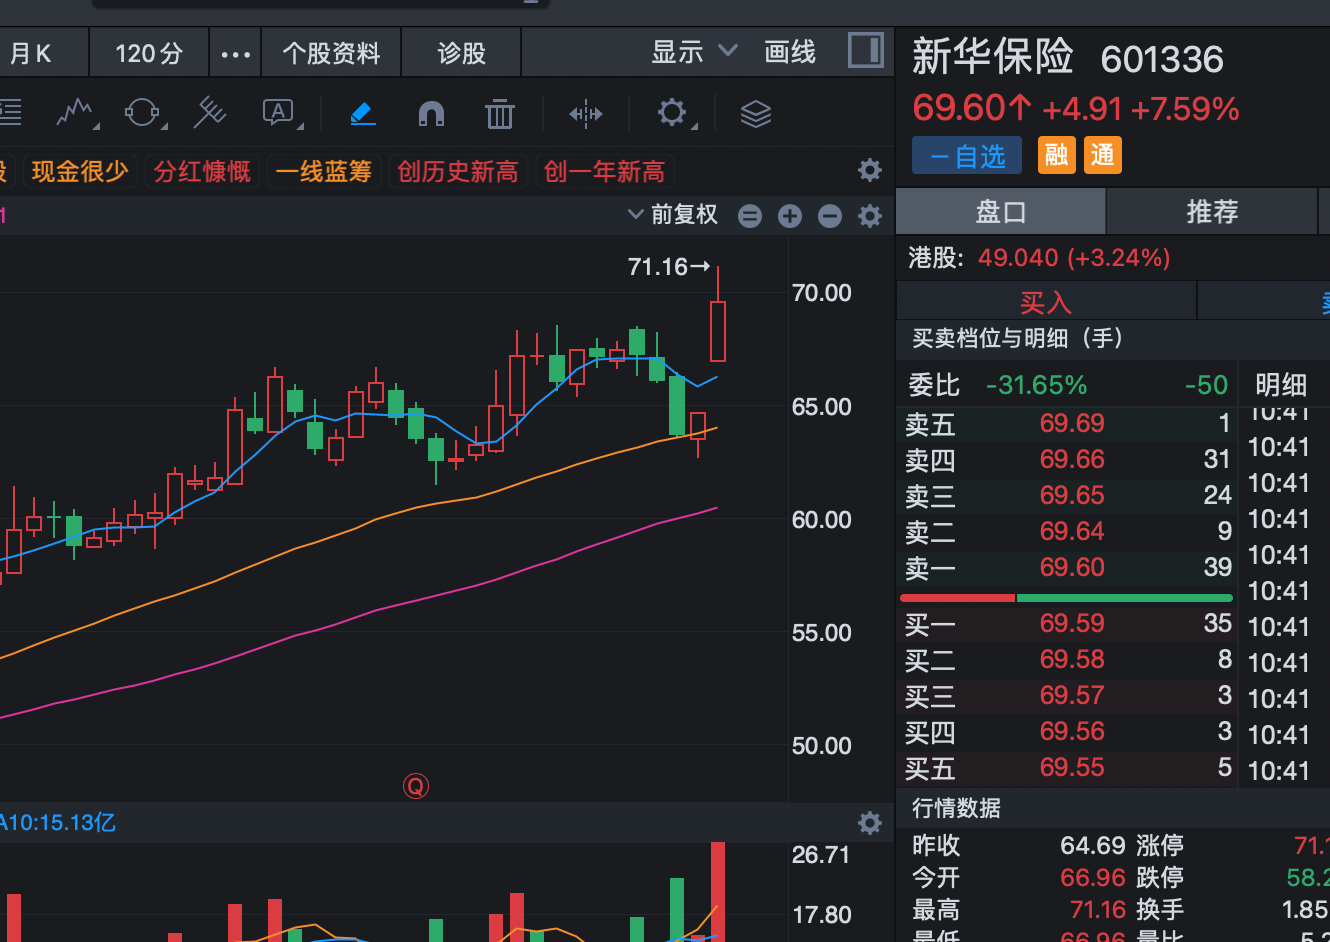This screenshot has height=942, width=1330.
Task: Select the 卖三 69.65 order row
Action: click(1068, 496)
